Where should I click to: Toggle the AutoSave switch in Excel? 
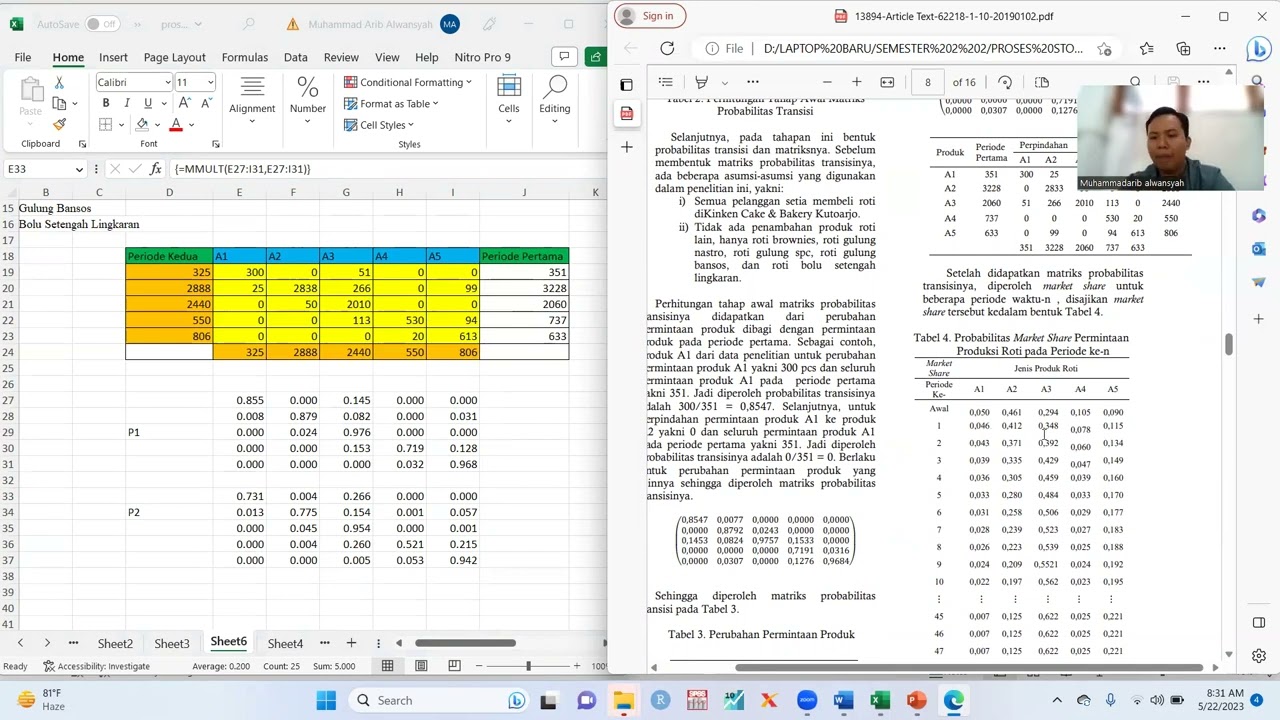click(102, 24)
